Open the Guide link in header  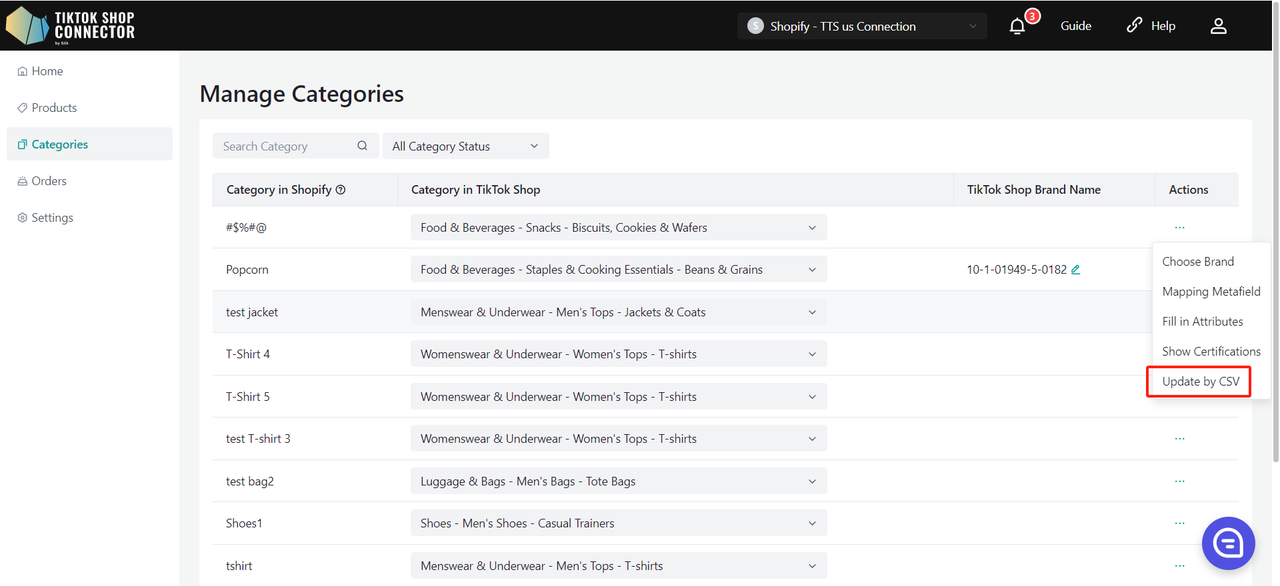coord(1076,26)
